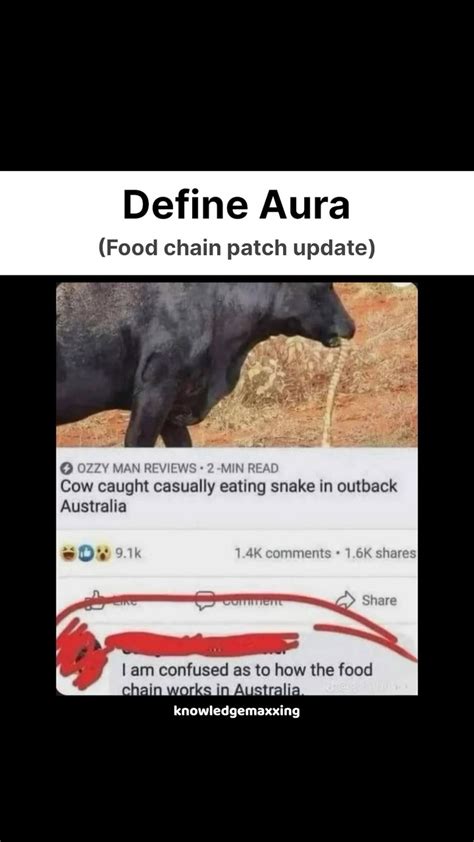Viewport: 474px width, 842px height.
Task: Click the OZZY MAN REVIEWS source label
Action: [137, 468]
